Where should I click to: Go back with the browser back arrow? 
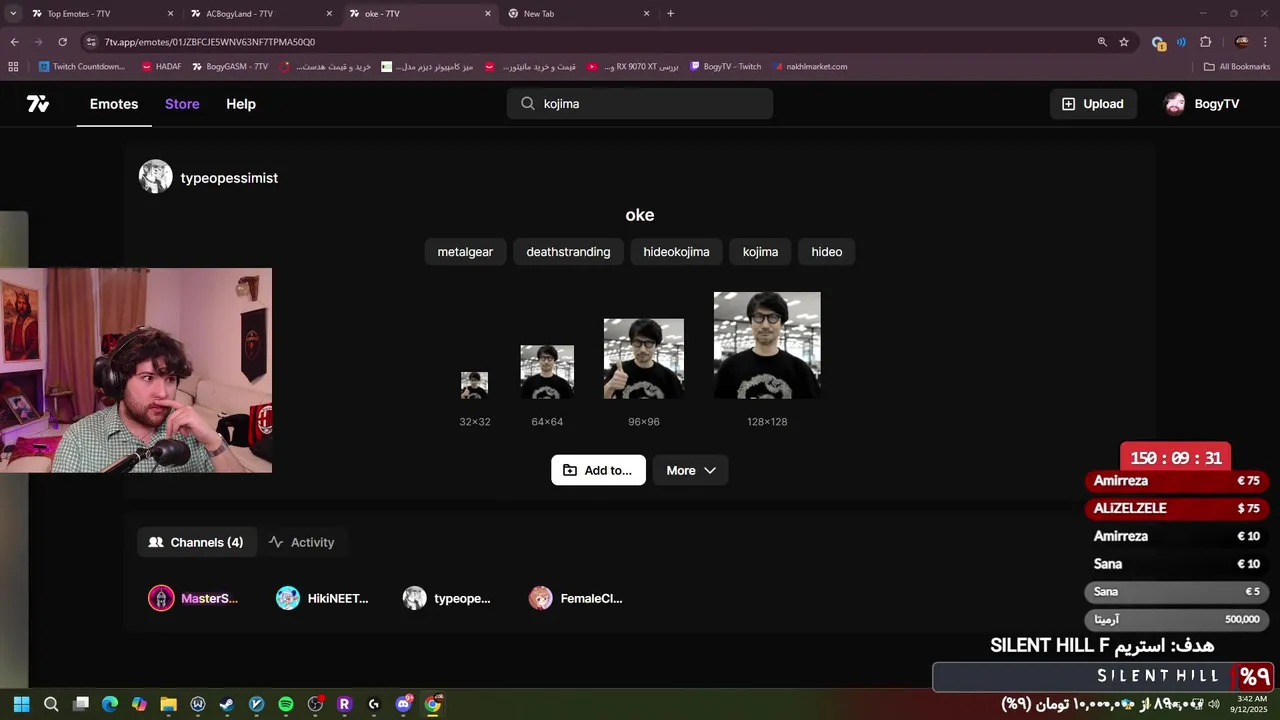pyautogui.click(x=14, y=42)
